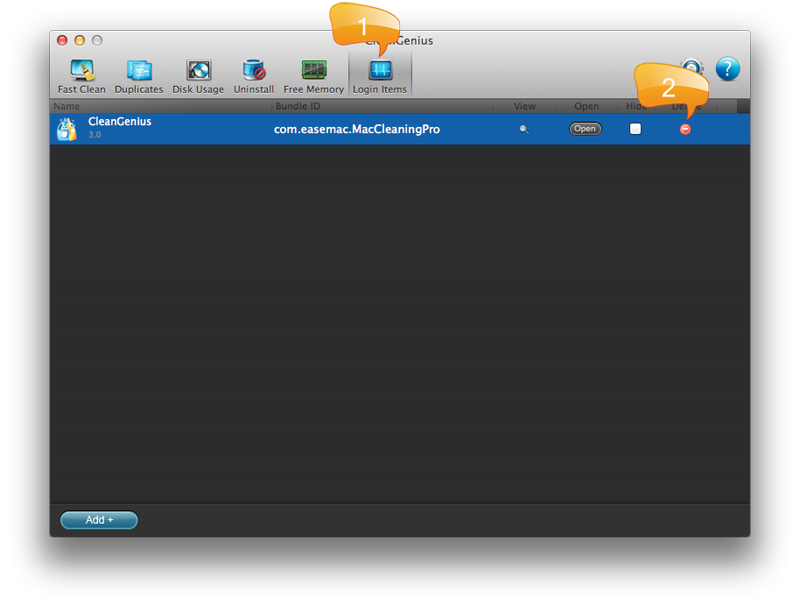Minimize the window with the yellow button
Screen dimensions: 800x606
(x=80, y=40)
